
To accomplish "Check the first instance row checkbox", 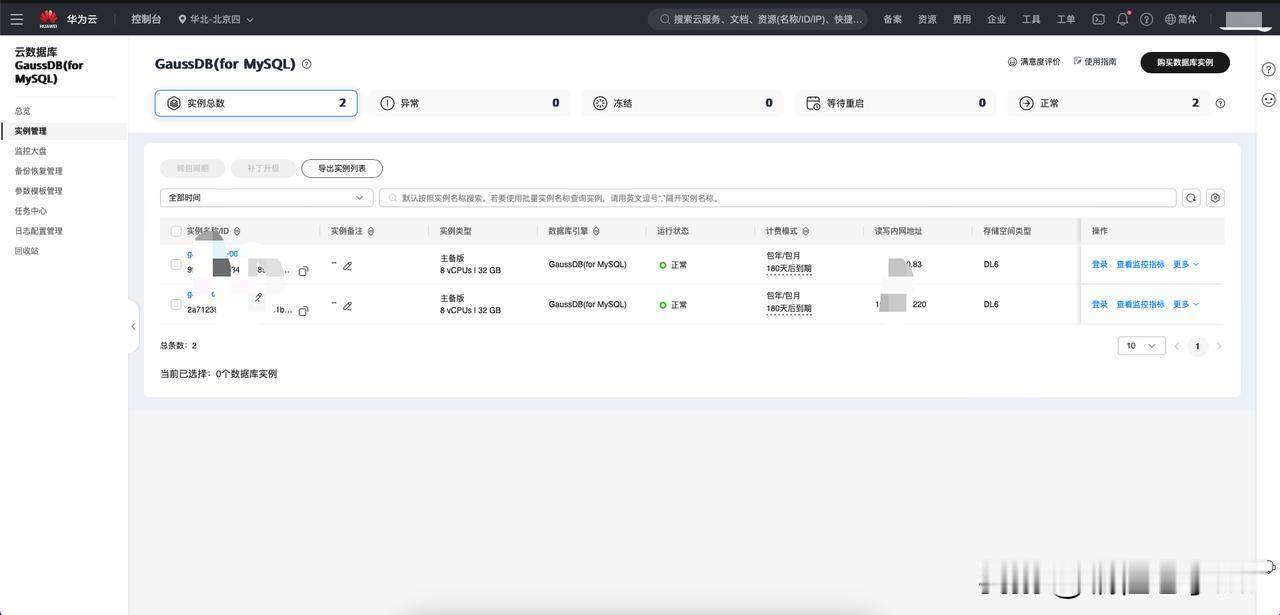I will tap(176, 265).
